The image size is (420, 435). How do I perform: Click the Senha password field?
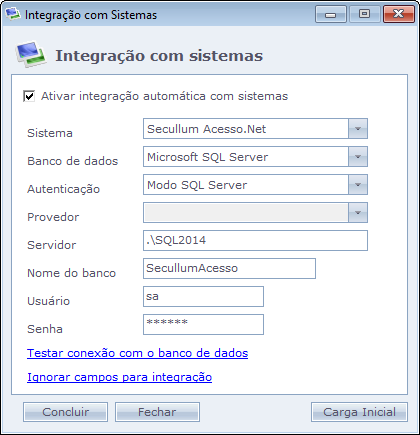[x=203, y=324]
